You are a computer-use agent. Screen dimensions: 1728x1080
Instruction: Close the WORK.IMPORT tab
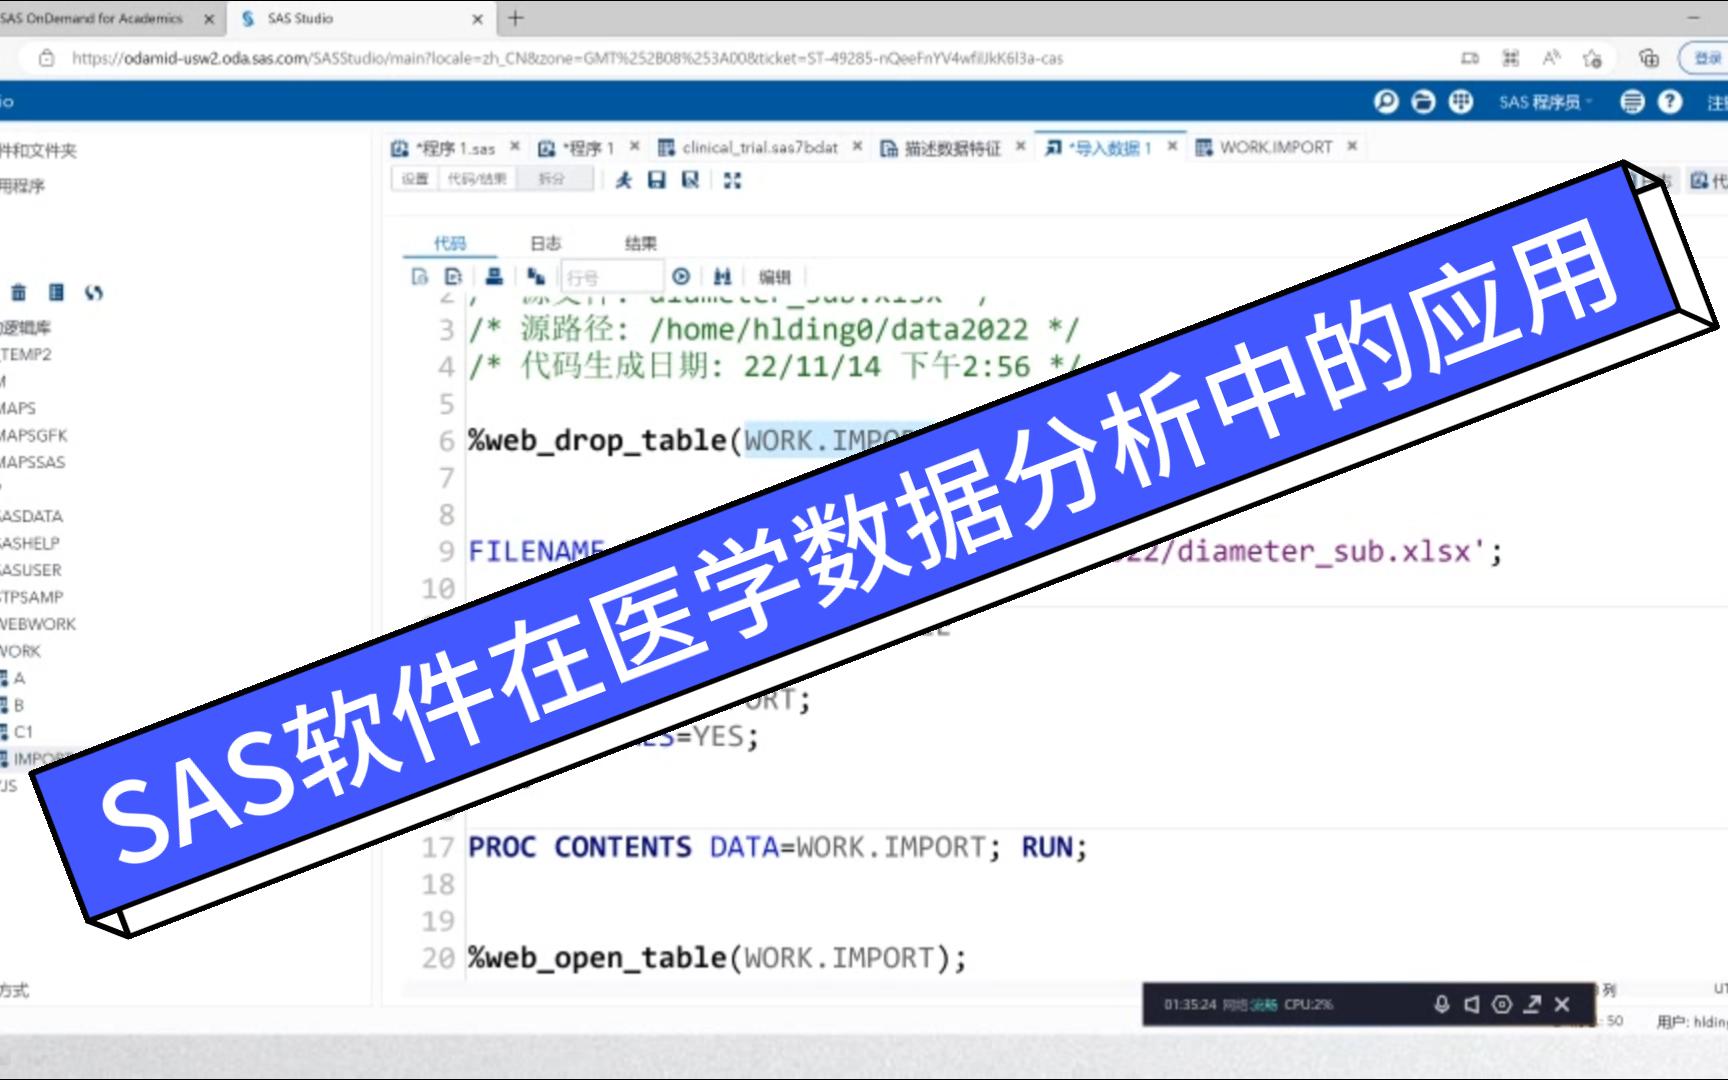point(1351,146)
